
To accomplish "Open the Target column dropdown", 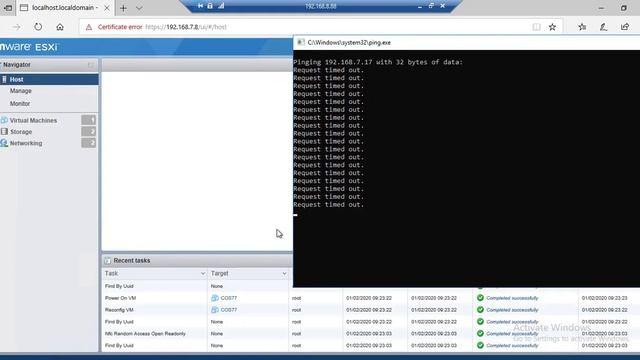I will (284, 273).
